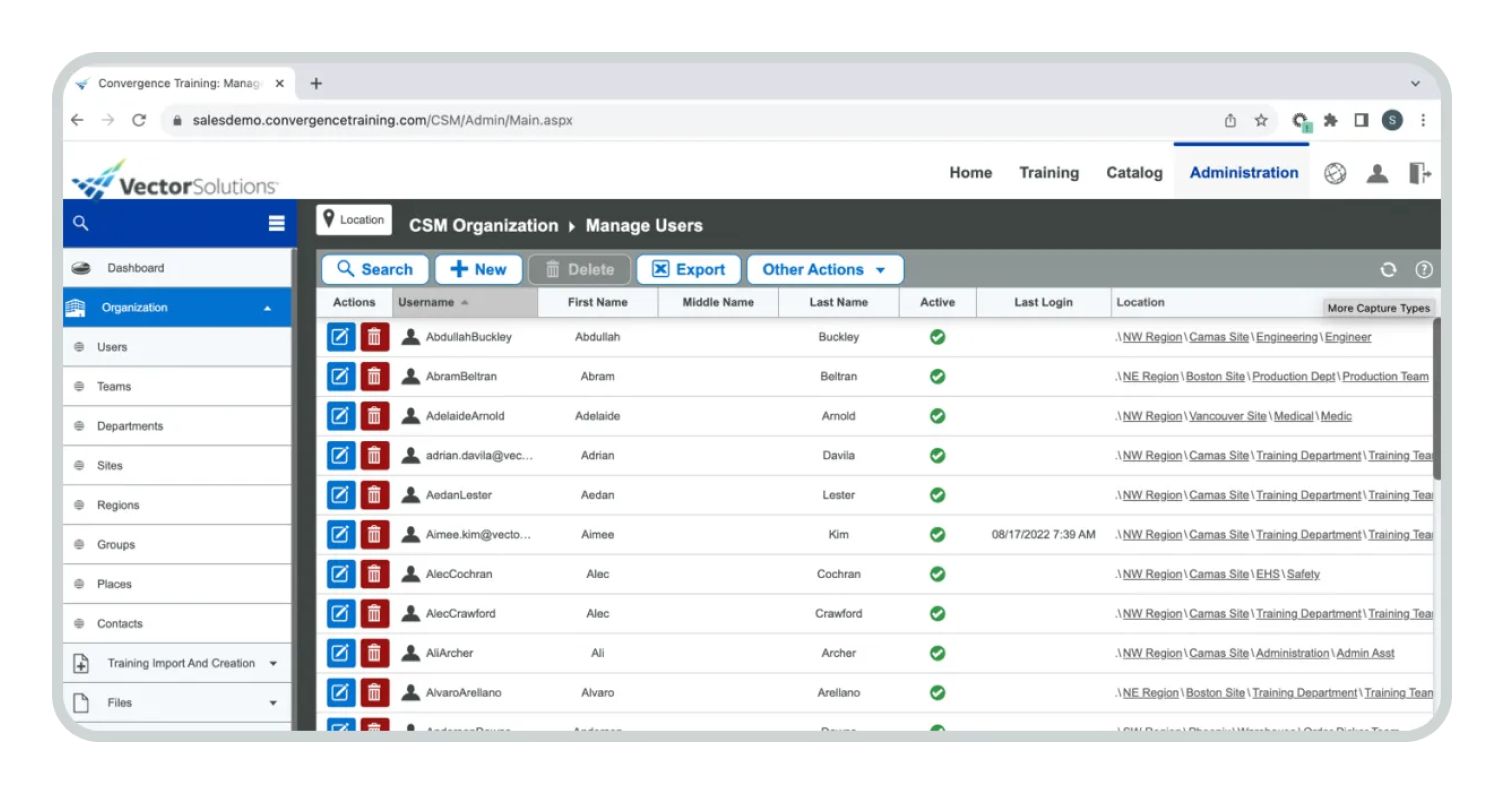
Task: Open Boston Site link in AbramBeltran row
Action: pos(1215,377)
